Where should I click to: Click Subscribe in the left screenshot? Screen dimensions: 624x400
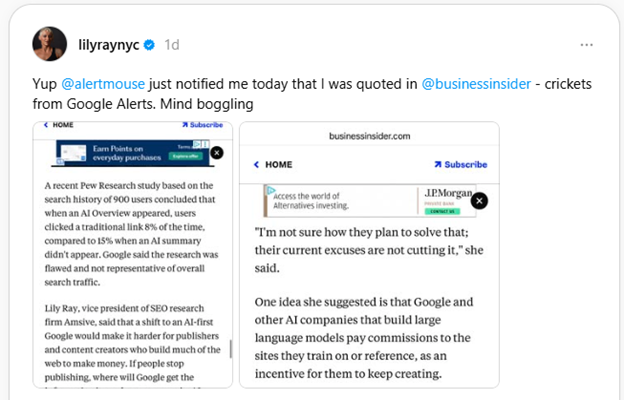click(201, 125)
